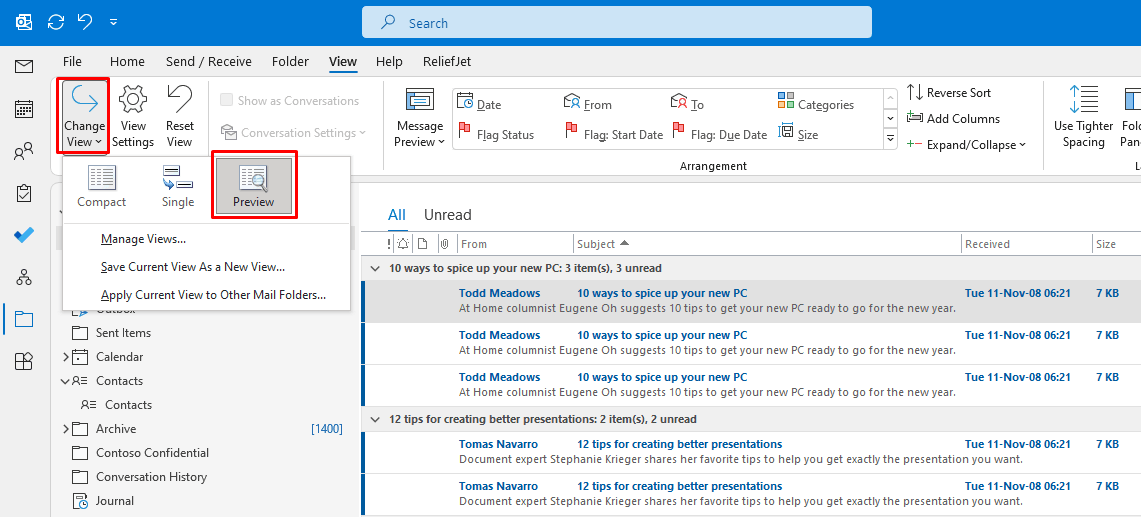The width and height of the screenshot is (1141, 517).
Task: Move up one row in the Arrangement gallery
Action: pyautogui.click(x=890, y=98)
